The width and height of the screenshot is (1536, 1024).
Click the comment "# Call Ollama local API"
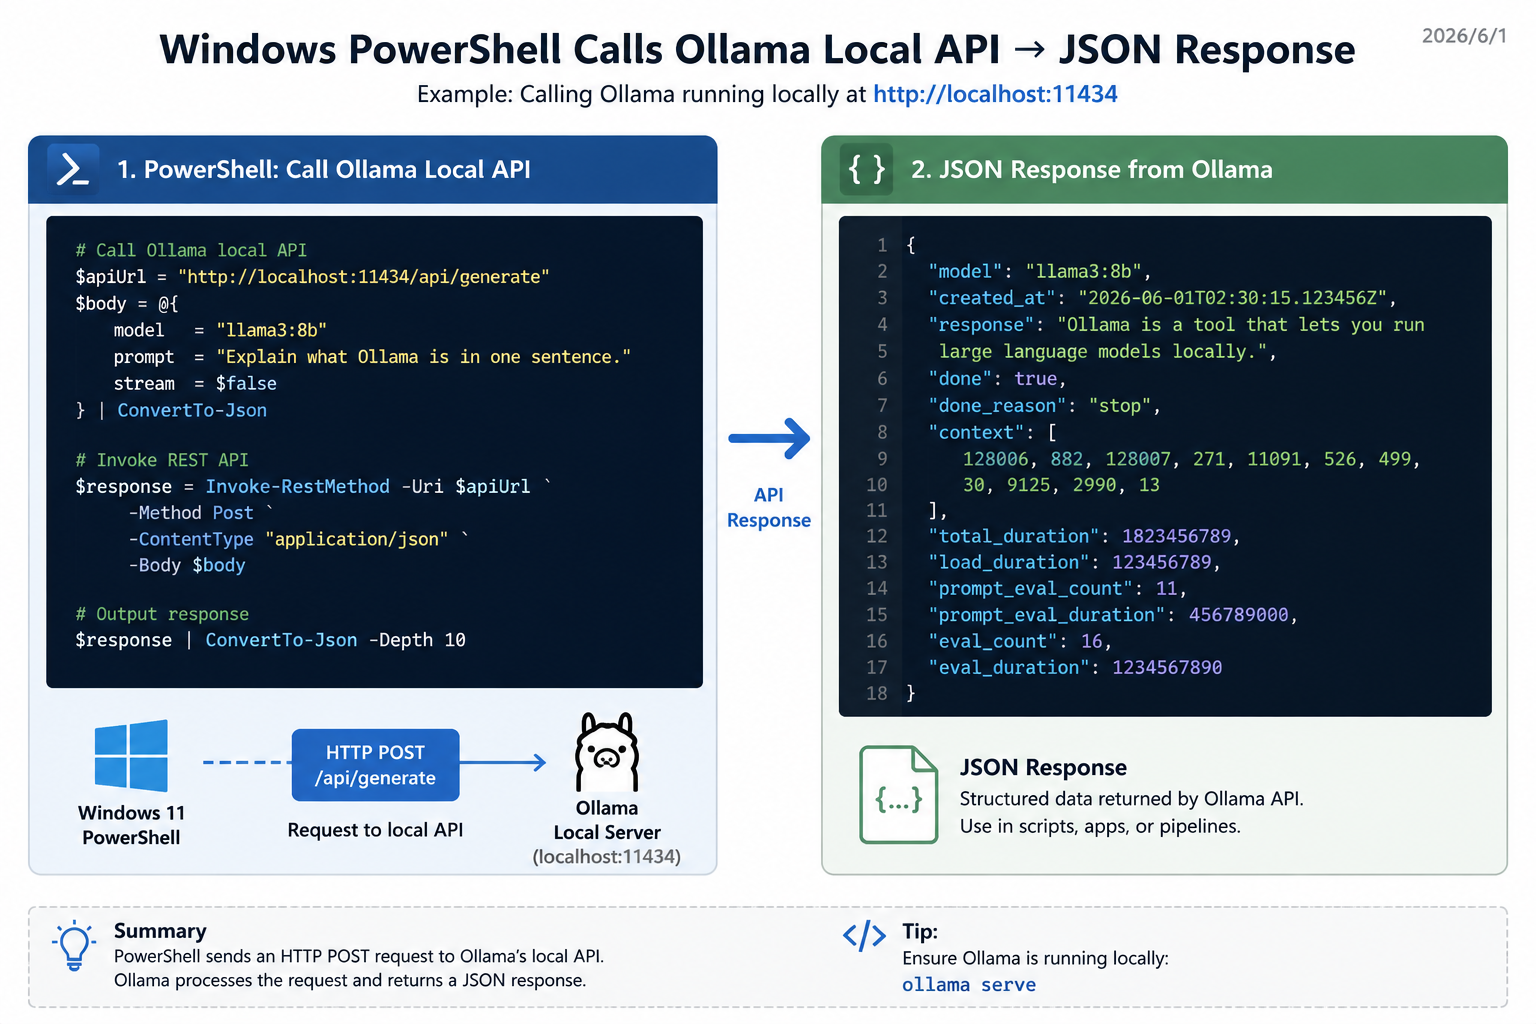coord(191,250)
